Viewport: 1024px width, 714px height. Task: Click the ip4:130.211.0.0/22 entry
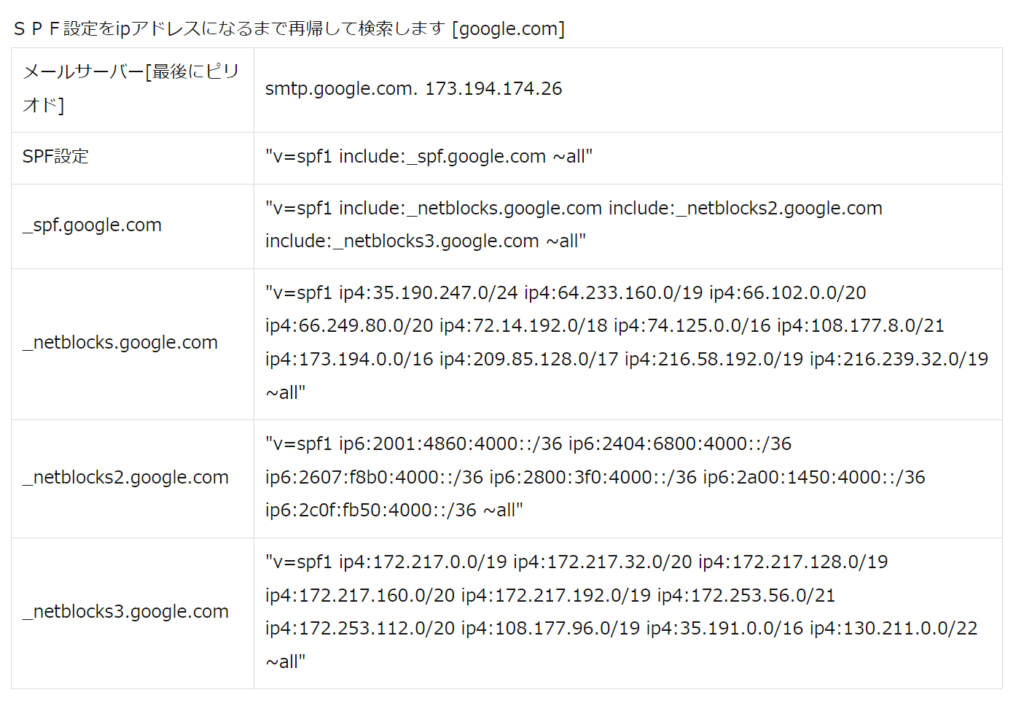point(893,628)
